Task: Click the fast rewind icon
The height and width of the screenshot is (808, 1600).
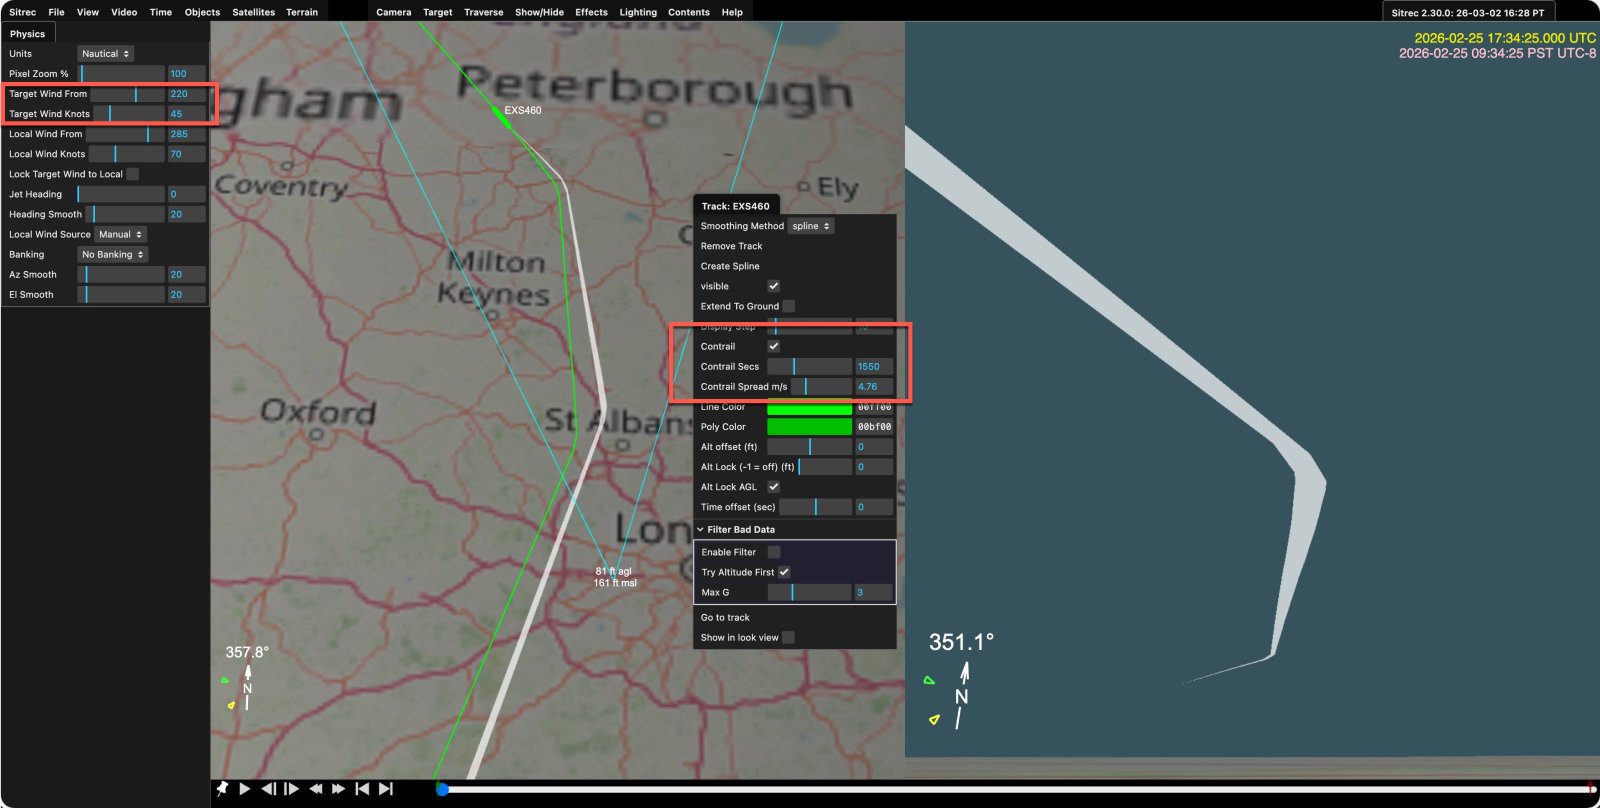Action: (316, 789)
